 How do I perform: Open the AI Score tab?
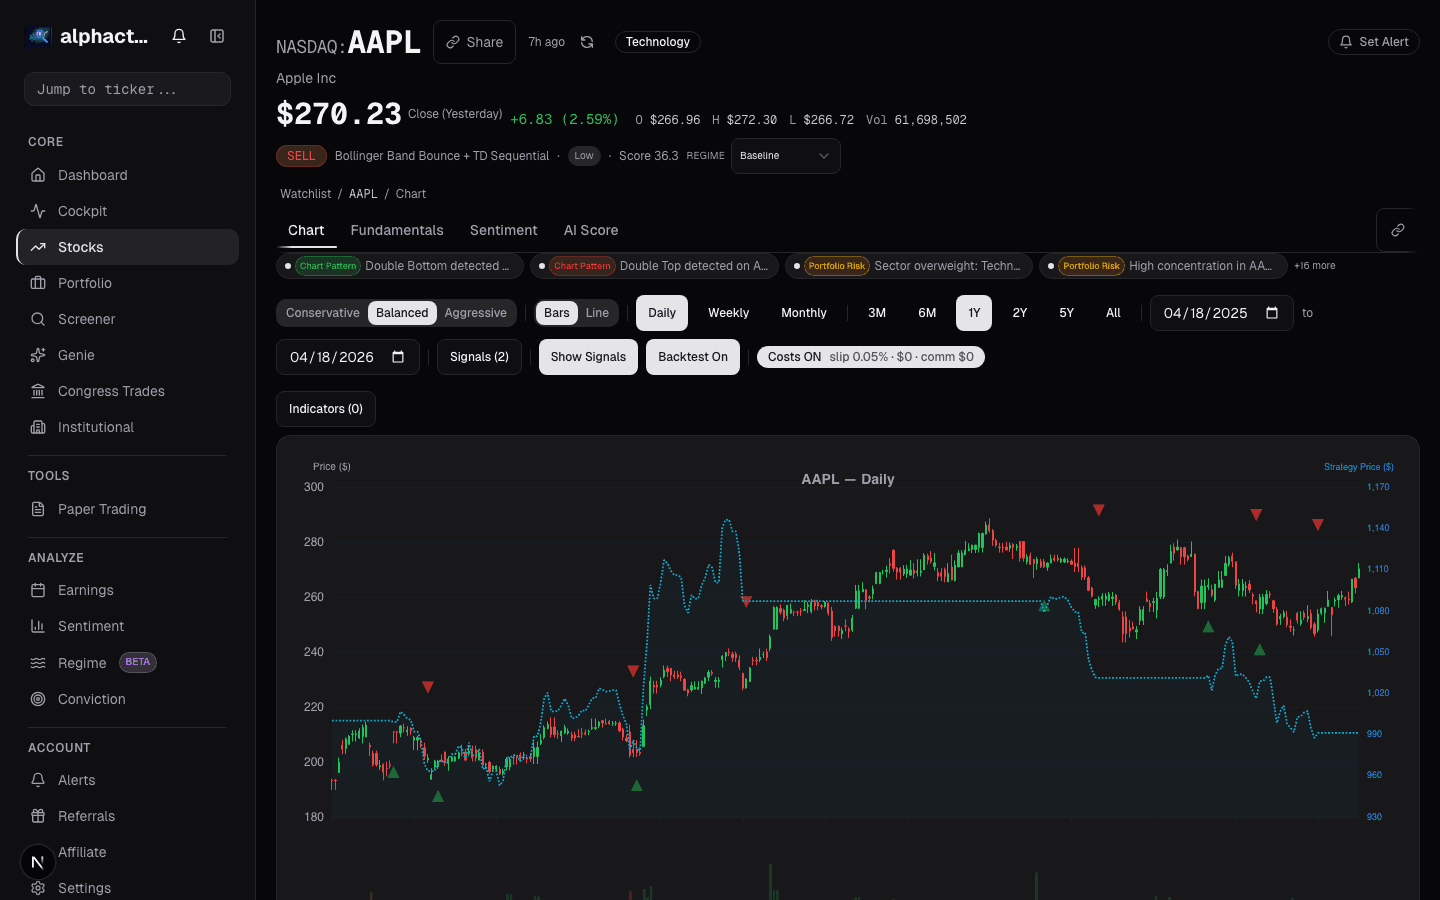pyautogui.click(x=590, y=230)
